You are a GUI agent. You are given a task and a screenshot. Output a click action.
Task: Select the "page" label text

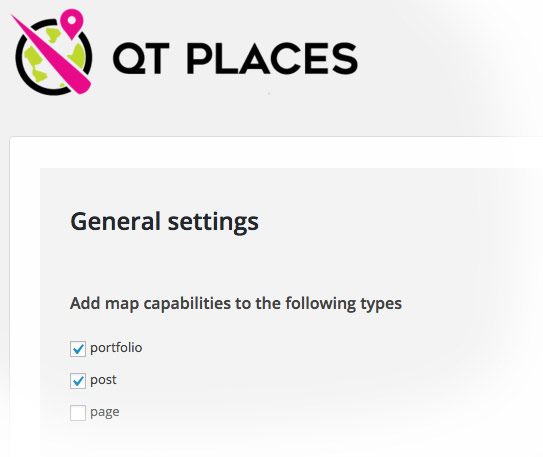click(105, 412)
